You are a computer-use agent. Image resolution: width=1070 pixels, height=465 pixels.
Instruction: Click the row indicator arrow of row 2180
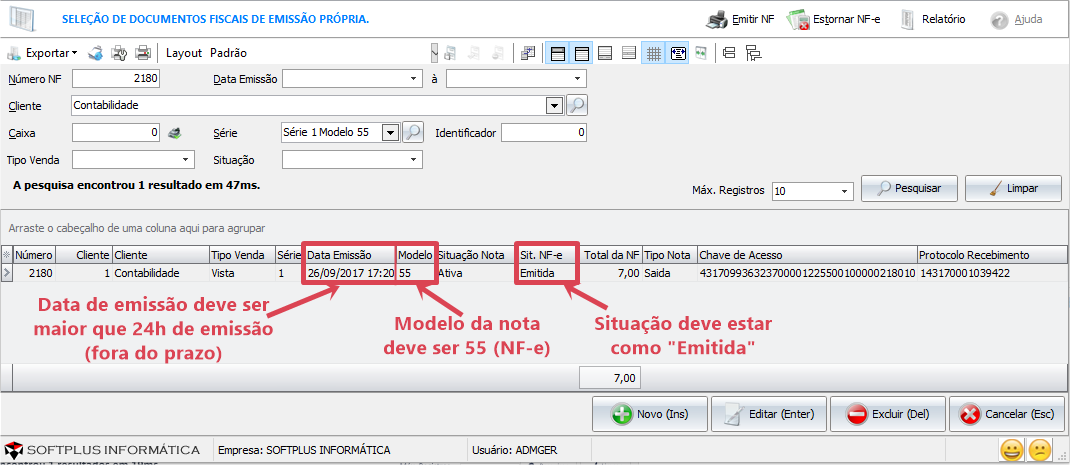click(7, 273)
